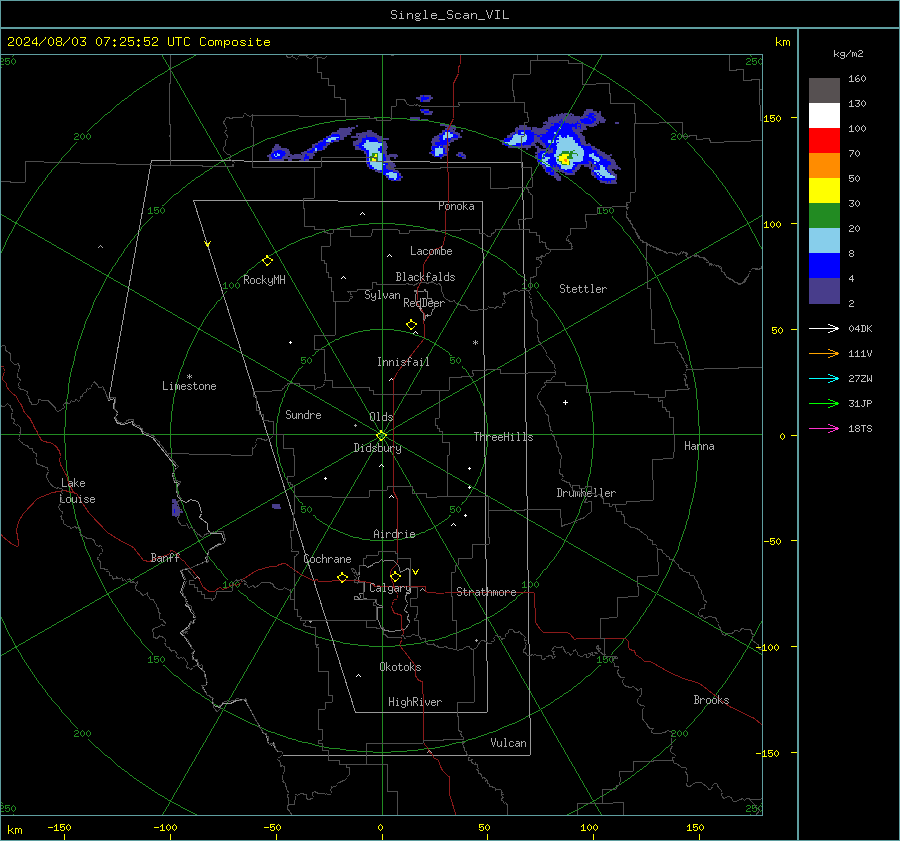Click the ThreeHills label
The width and height of the screenshot is (900, 841).
tap(503, 437)
